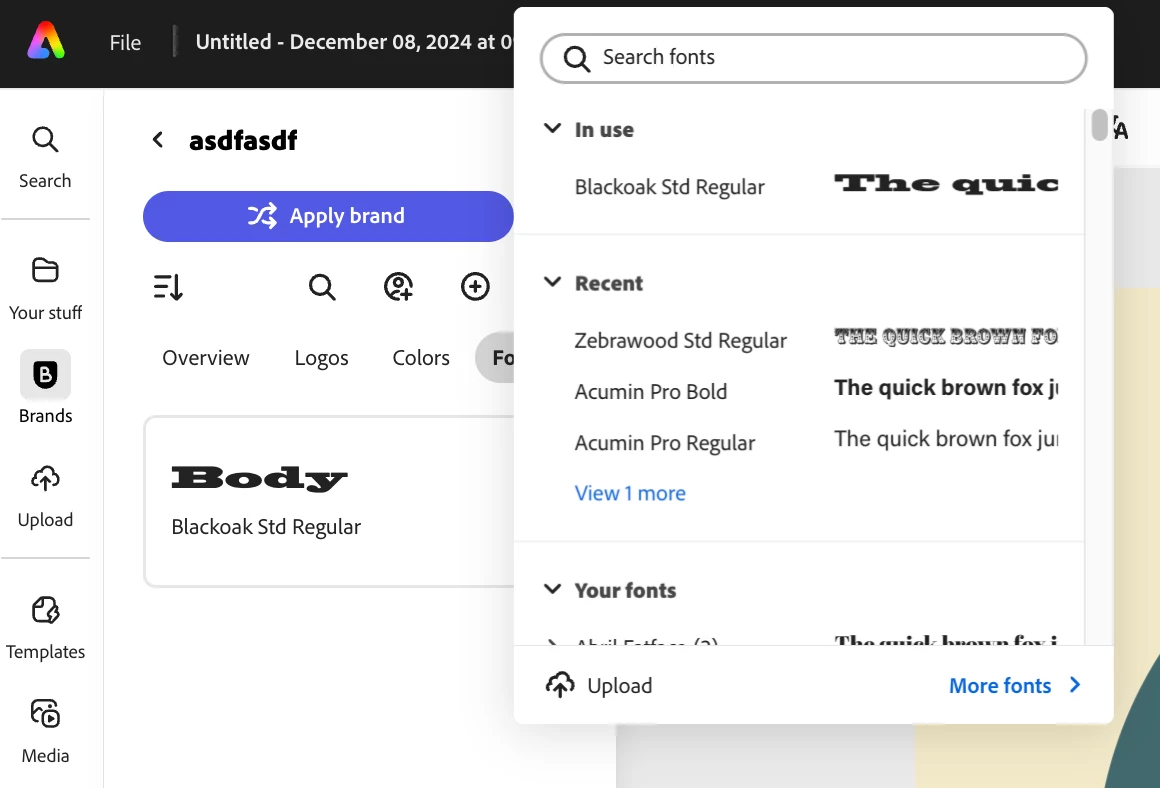Click the magnifier icon in font search
The image size is (1160, 788).
(x=576, y=58)
